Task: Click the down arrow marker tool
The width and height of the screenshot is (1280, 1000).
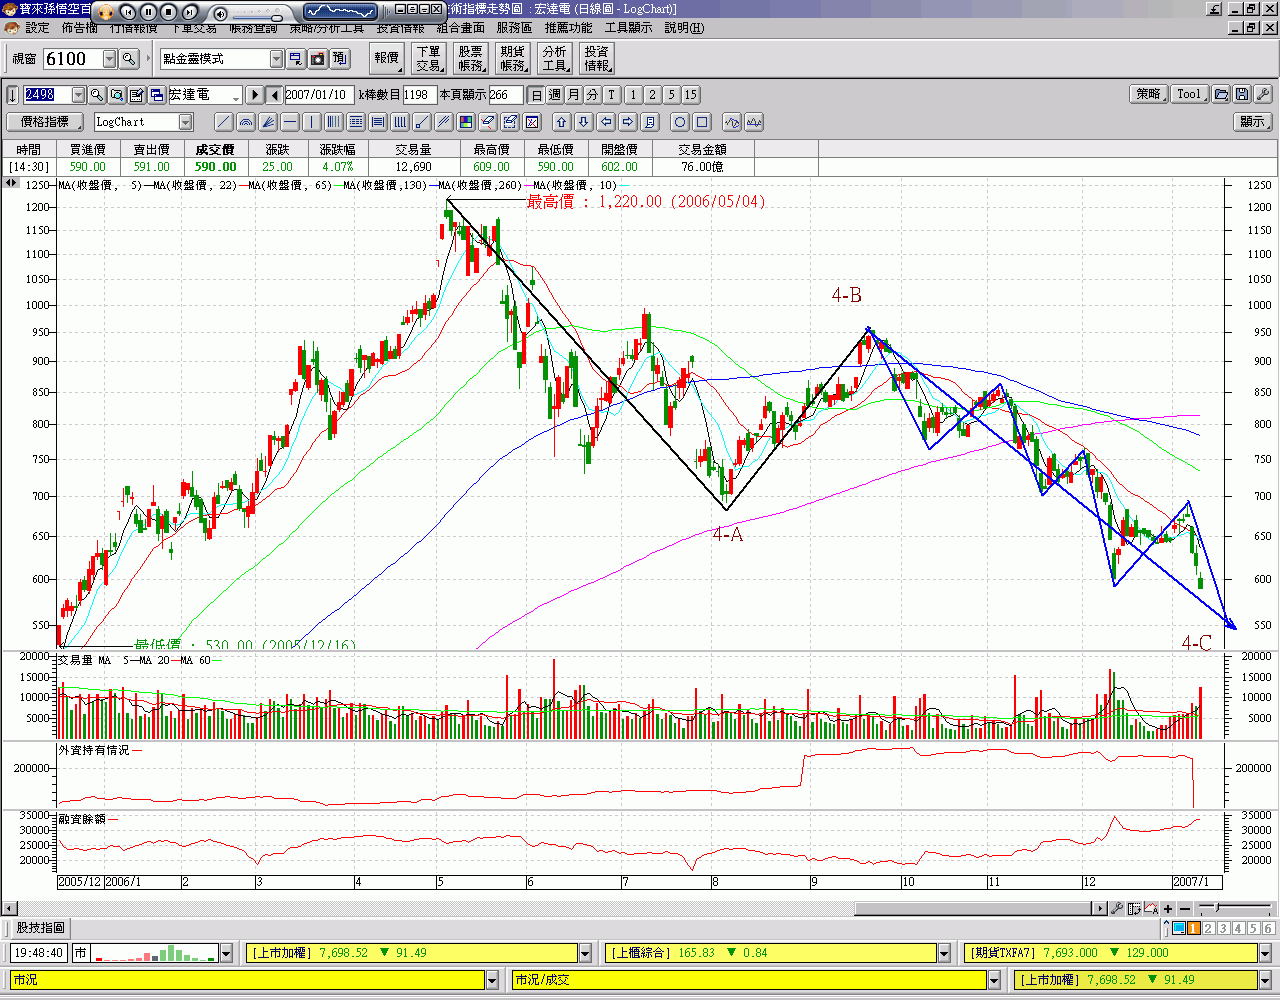Action: point(584,122)
